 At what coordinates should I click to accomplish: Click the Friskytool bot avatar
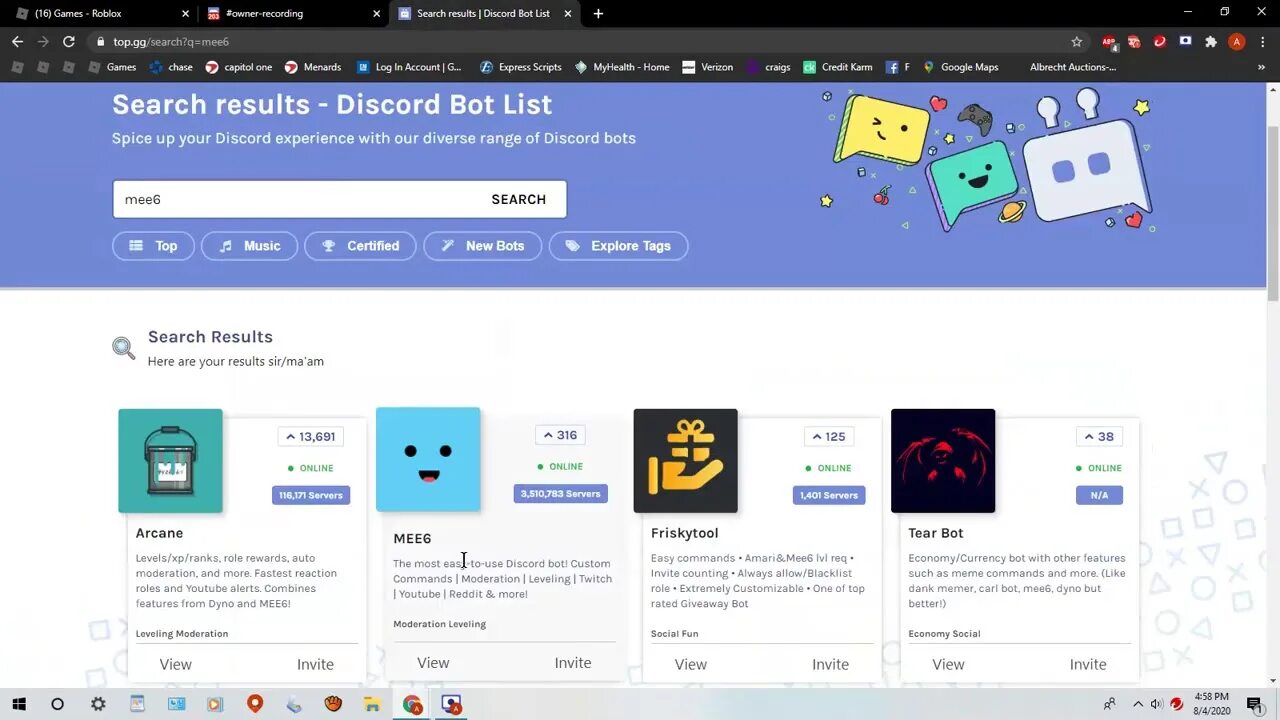click(685, 461)
